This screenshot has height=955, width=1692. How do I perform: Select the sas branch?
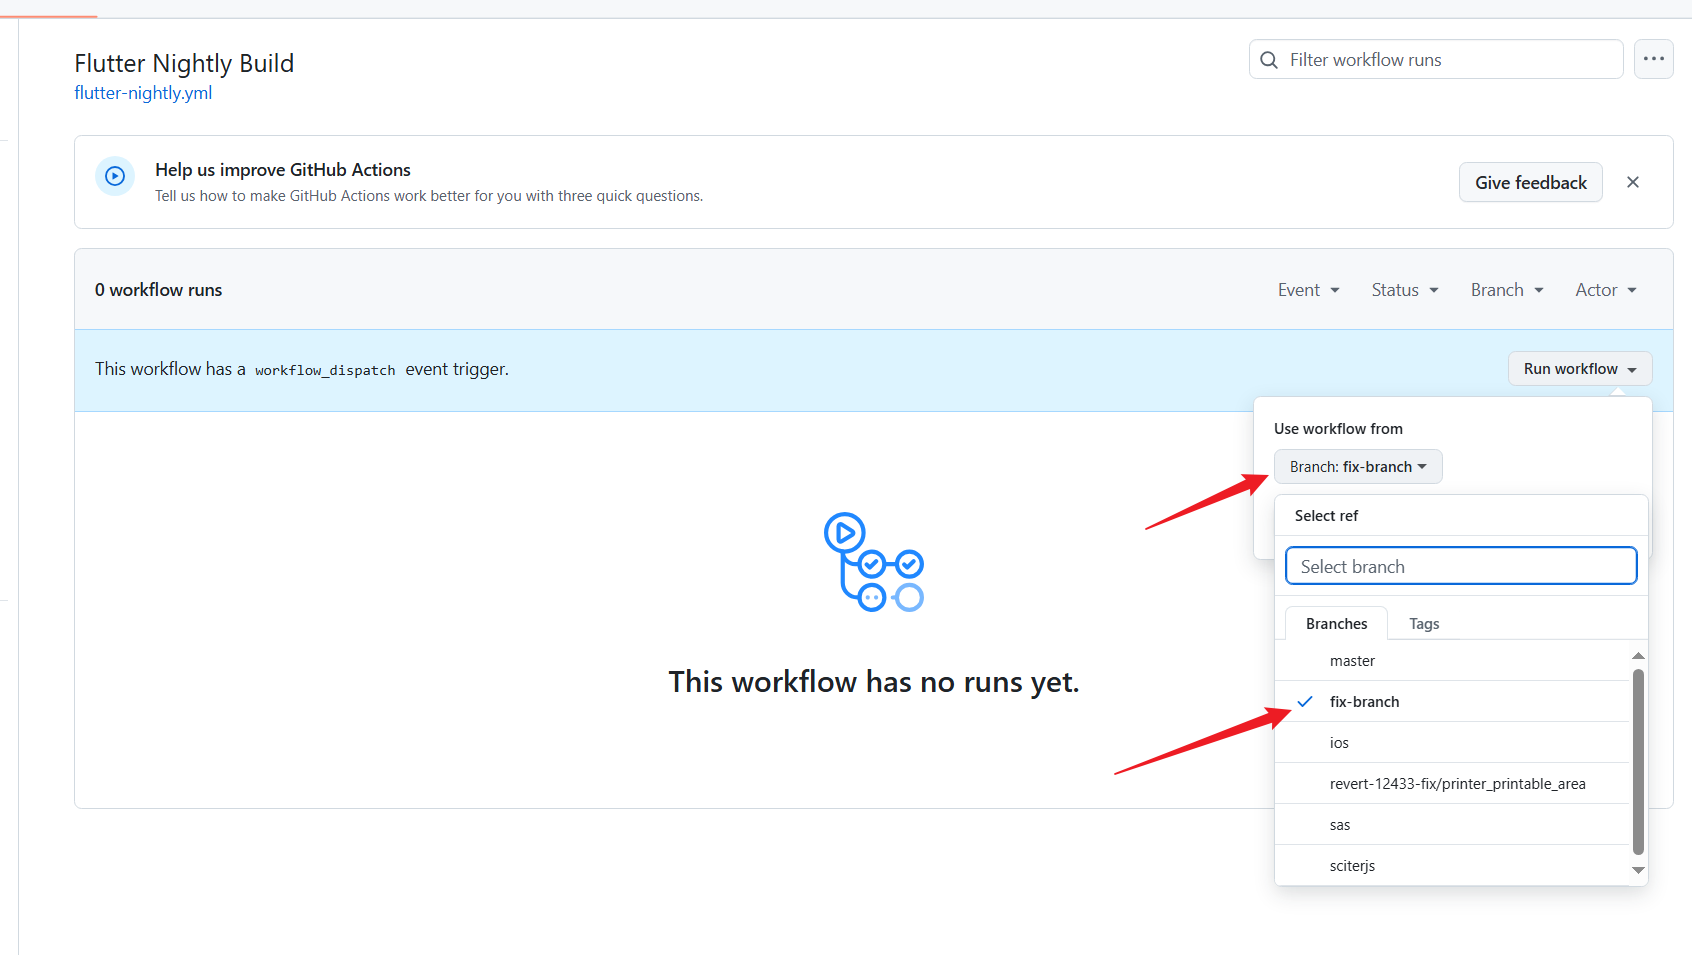tap(1453, 825)
